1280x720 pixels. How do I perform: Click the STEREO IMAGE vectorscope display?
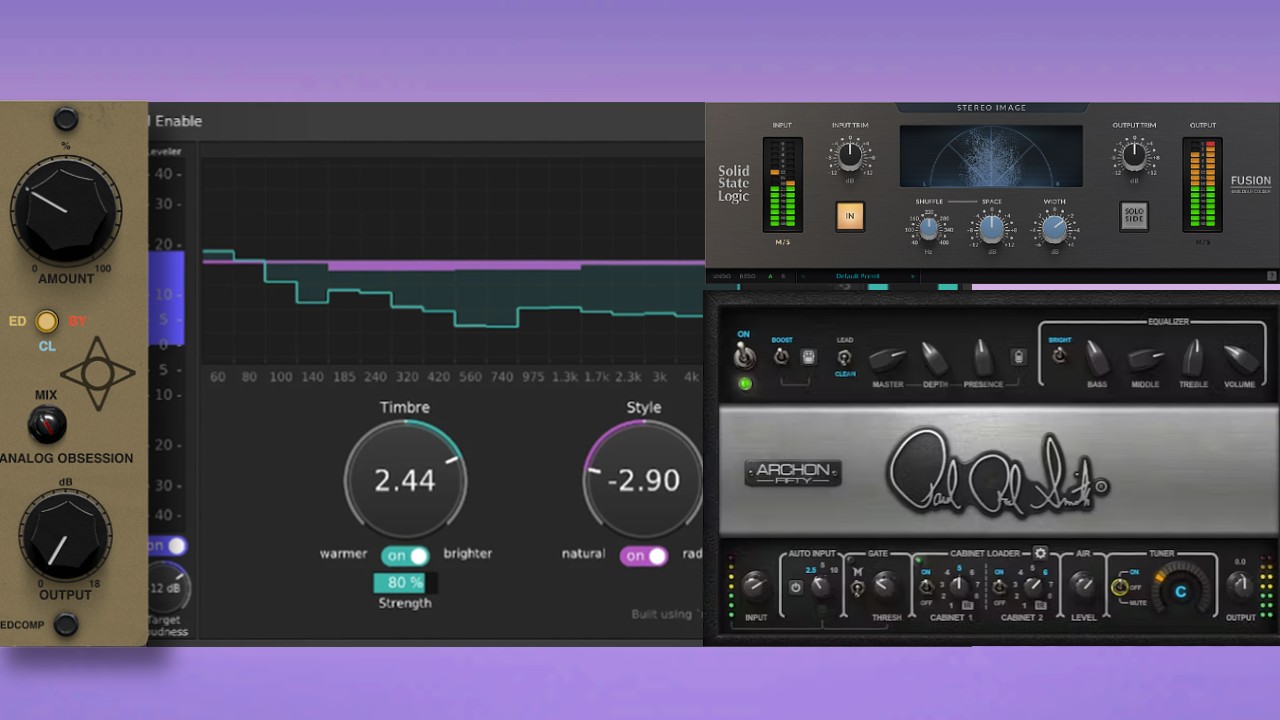click(x=991, y=156)
